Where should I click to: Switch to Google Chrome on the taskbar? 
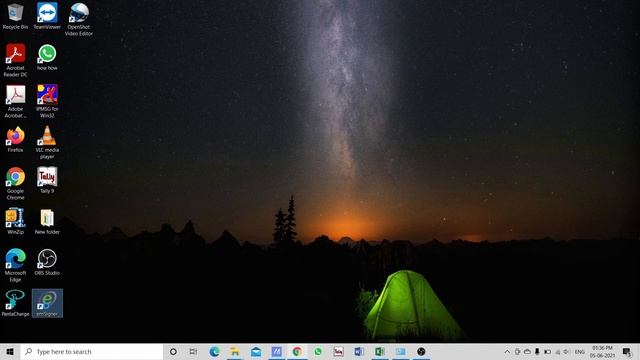click(297, 351)
